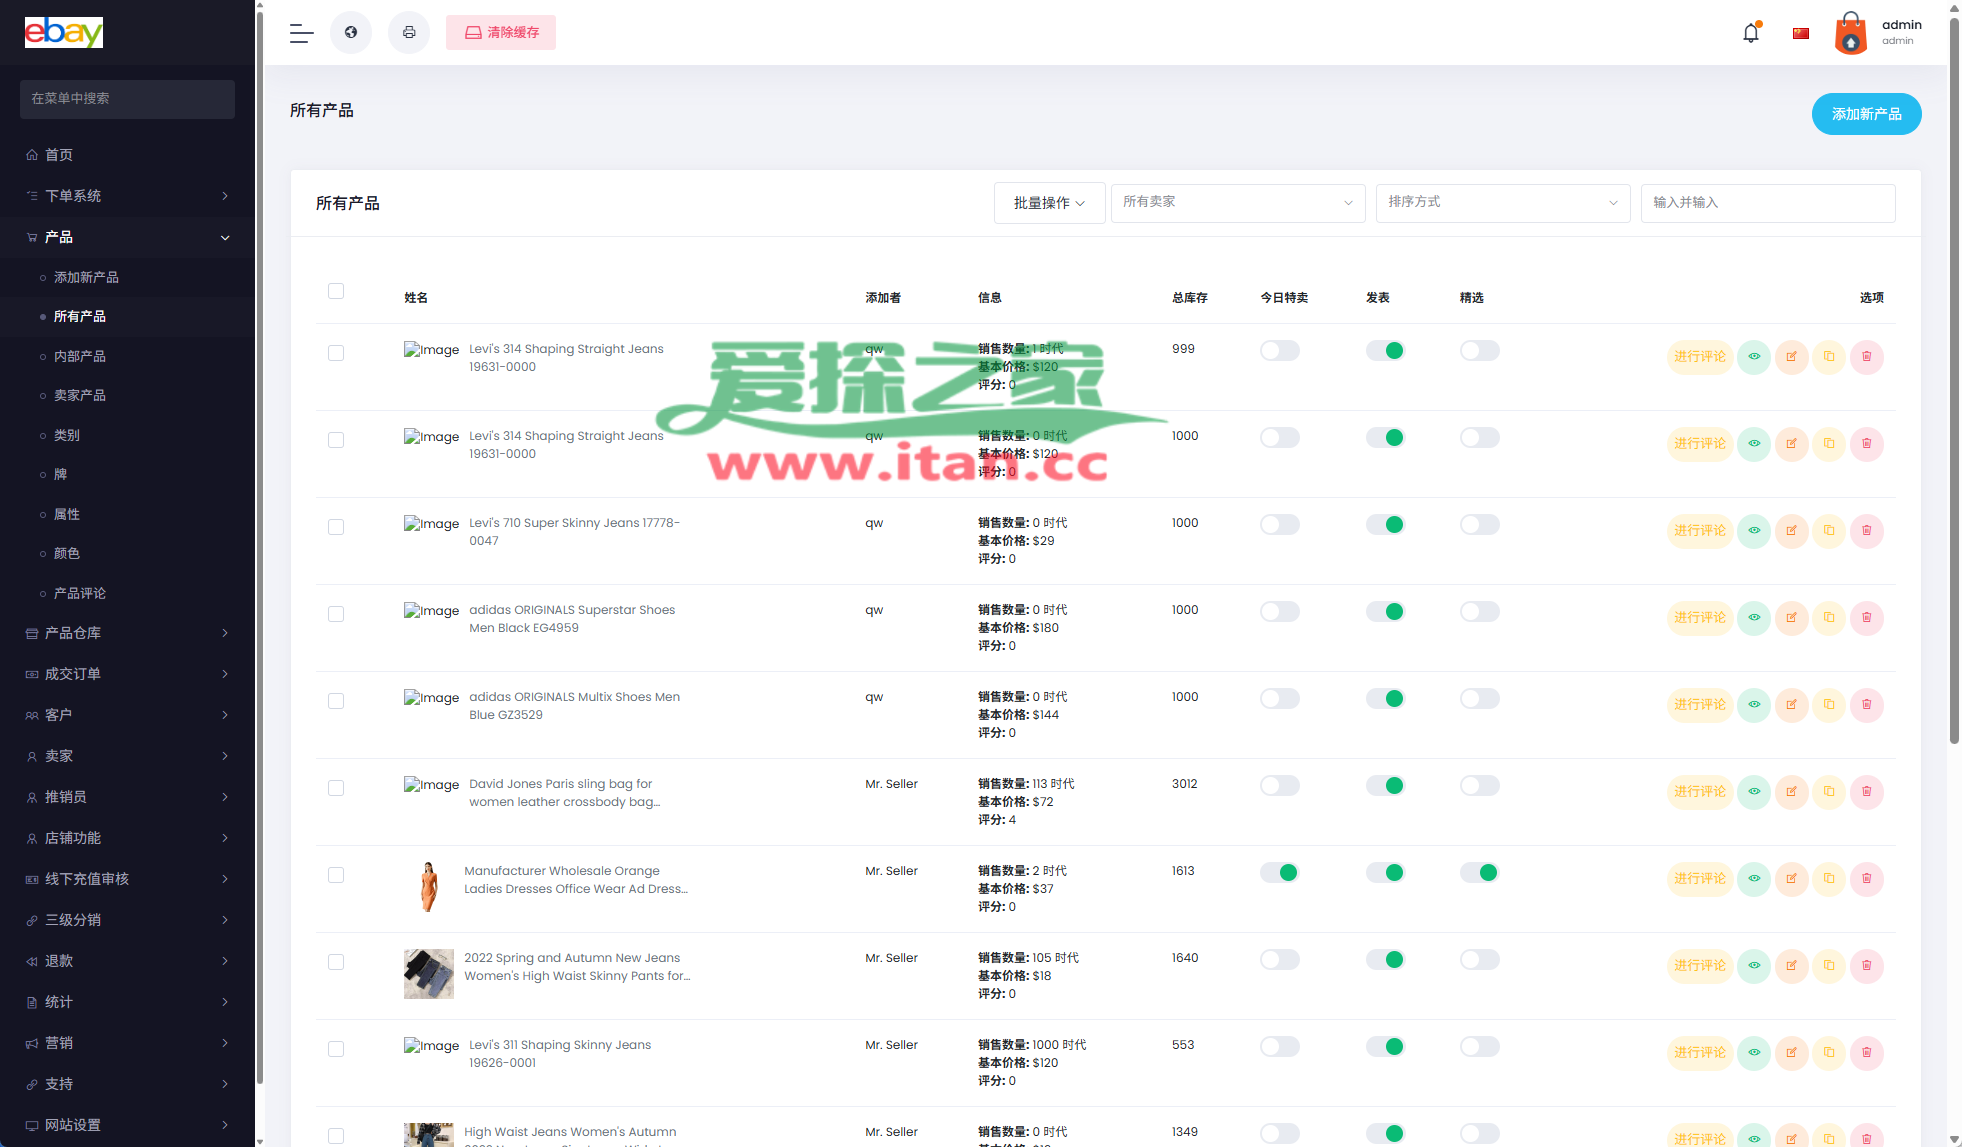Check the select-all checkbox in table header
Viewport: 1962px width, 1147px height.
(x=336, y=291)
